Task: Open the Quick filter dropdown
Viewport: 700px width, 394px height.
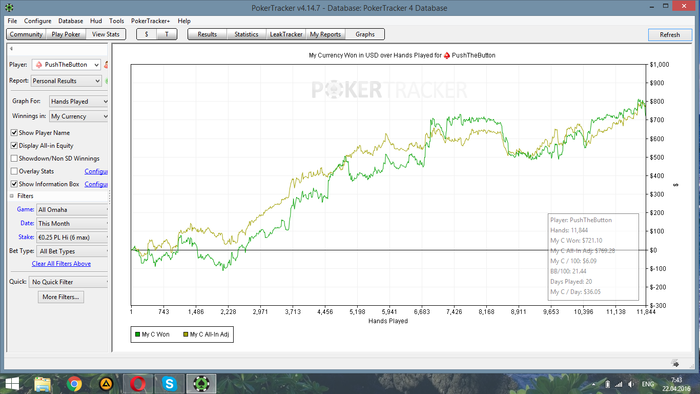Action: [69, 282]
